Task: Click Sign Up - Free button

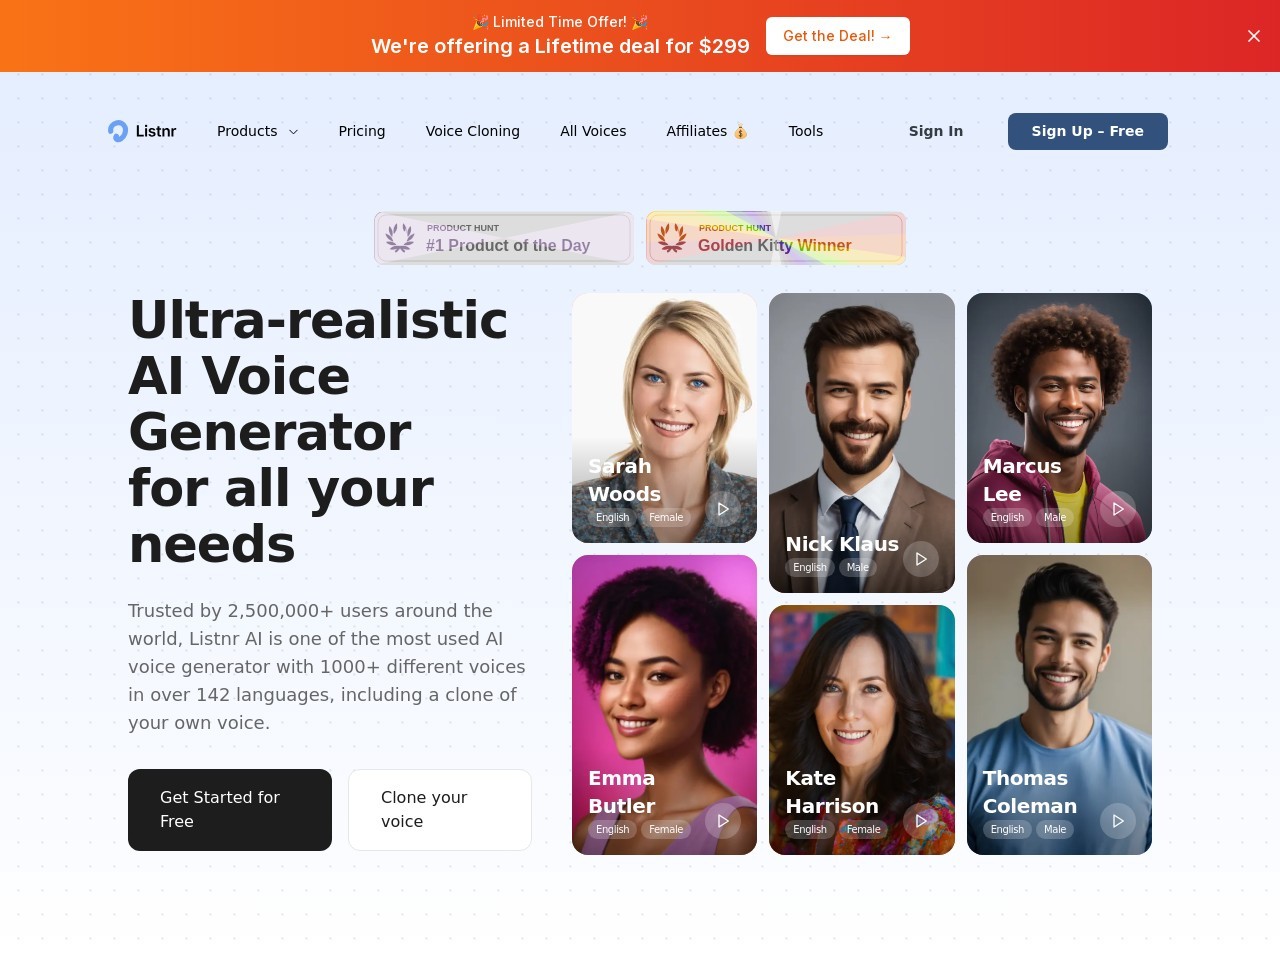Action: pos(1088,131)
